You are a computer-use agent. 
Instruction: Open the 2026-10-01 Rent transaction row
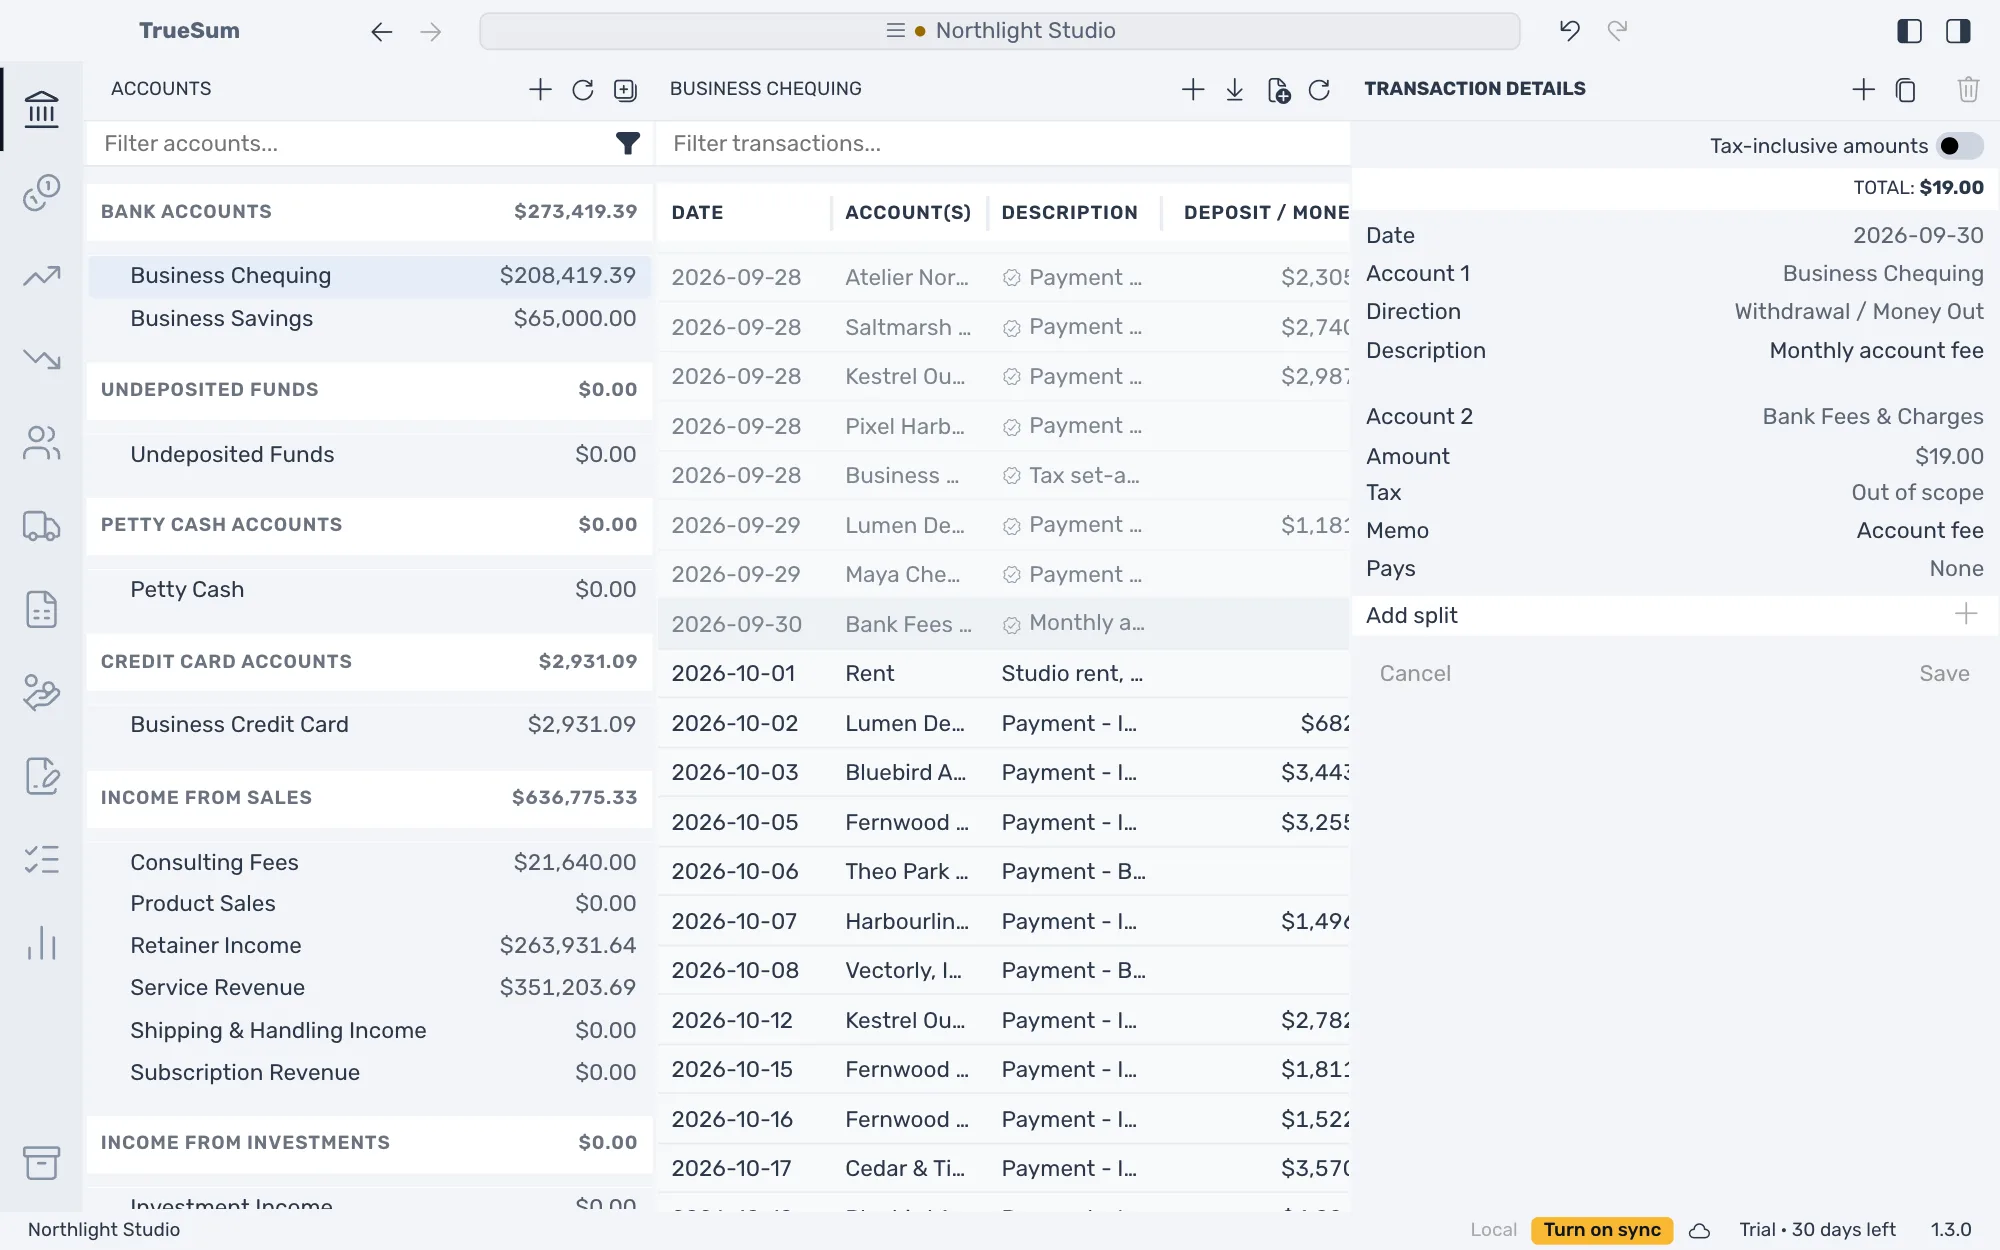point(1003,674)
